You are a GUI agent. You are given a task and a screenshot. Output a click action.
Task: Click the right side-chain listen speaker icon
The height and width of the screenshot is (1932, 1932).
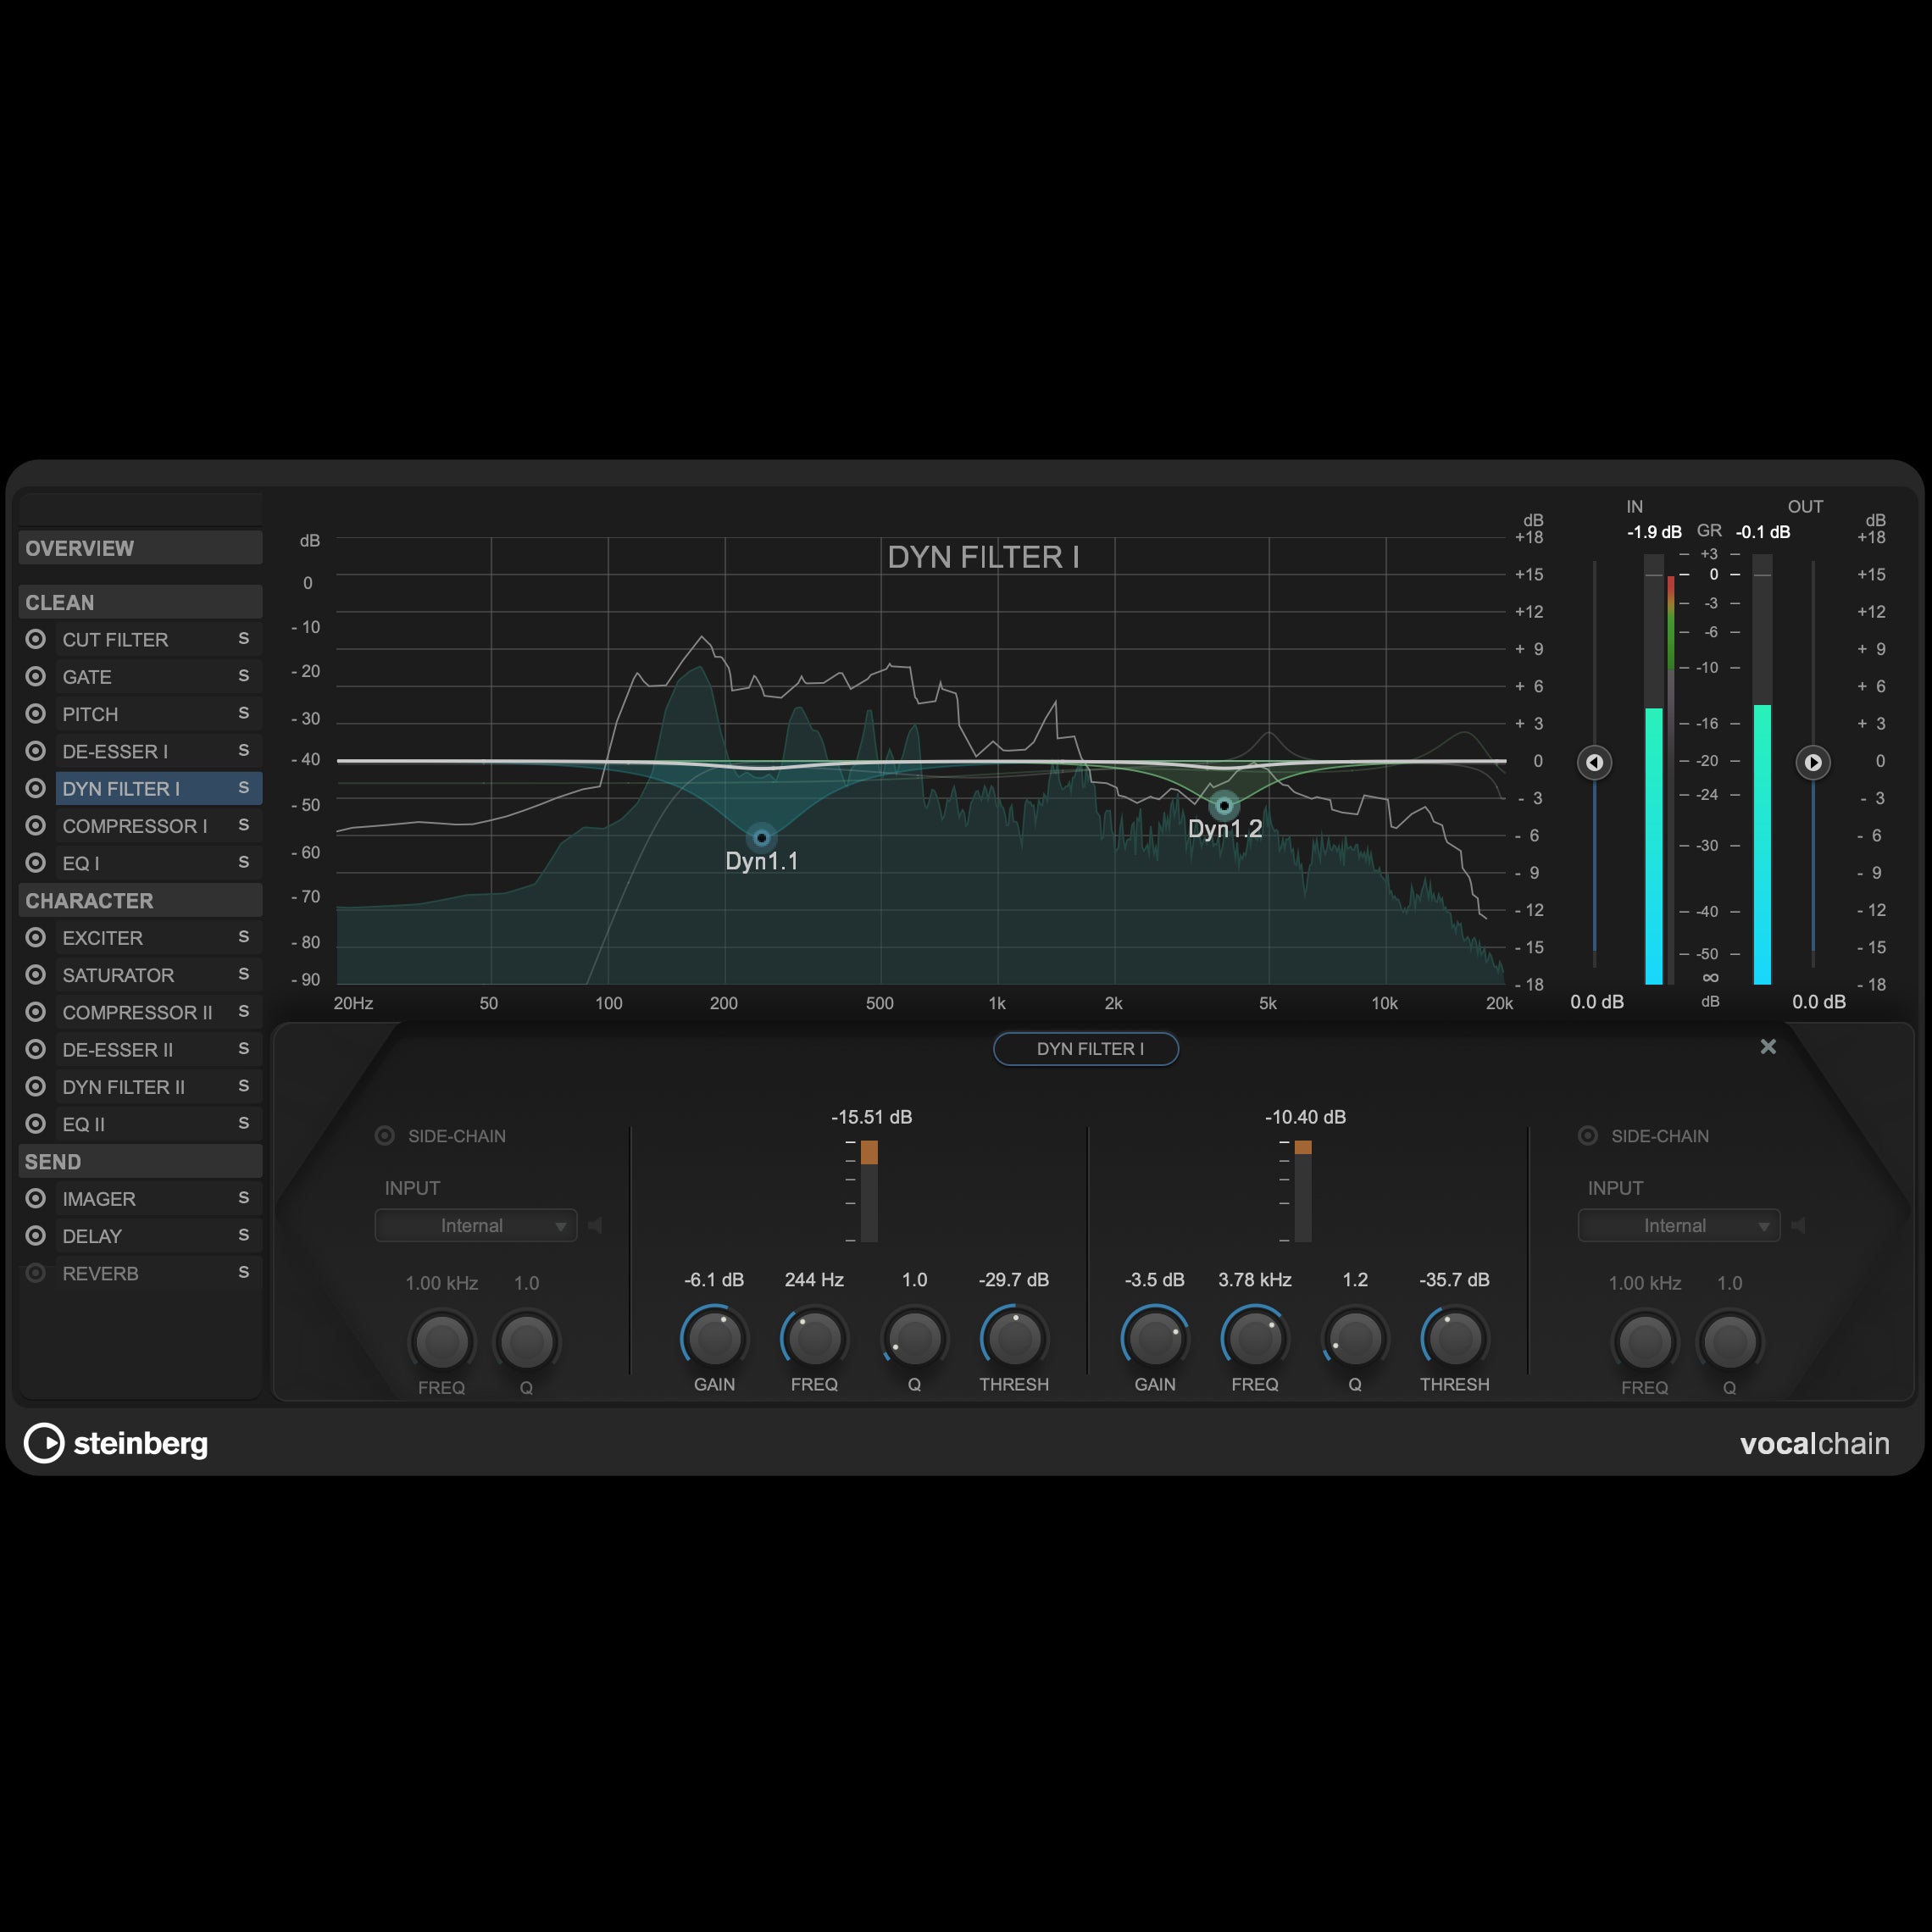point(1798,1226)
